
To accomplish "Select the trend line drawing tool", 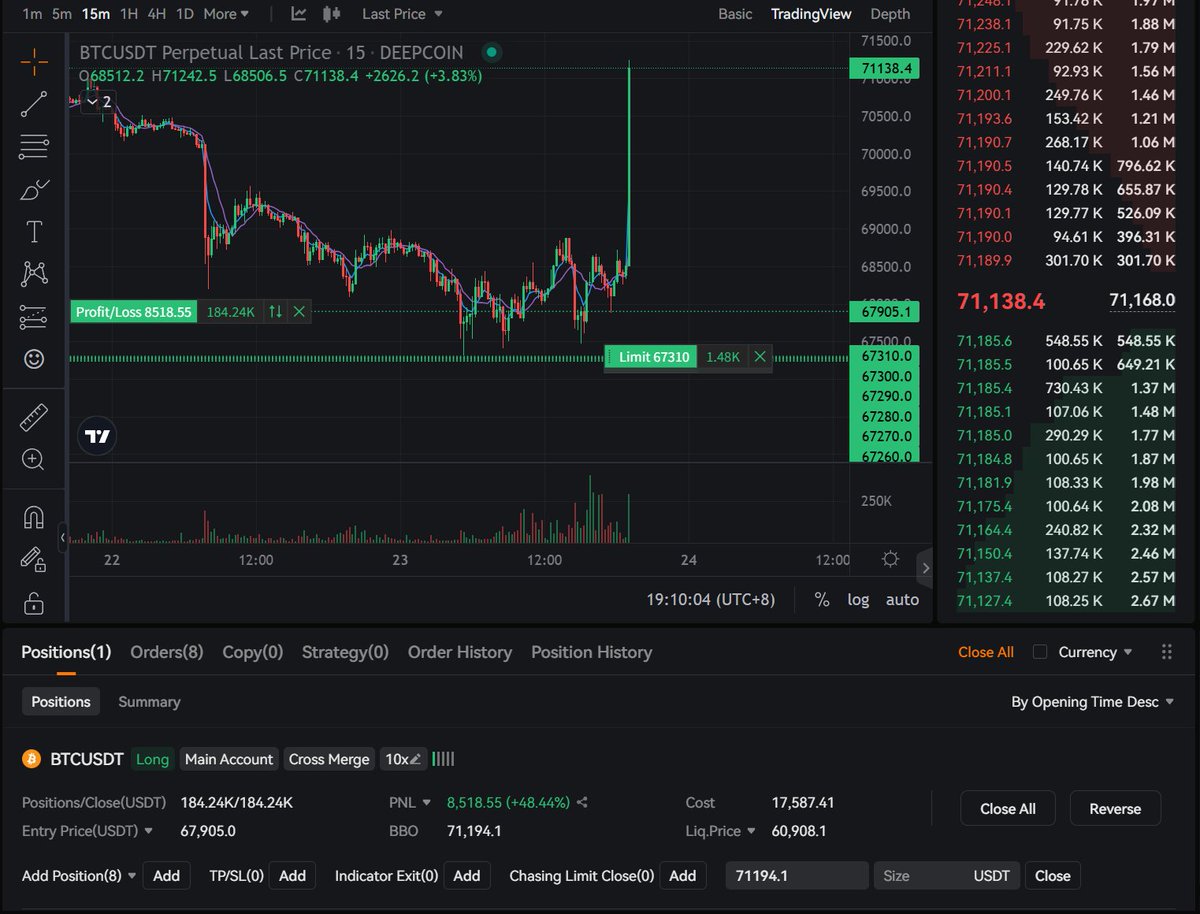I will tap(34, 104).
